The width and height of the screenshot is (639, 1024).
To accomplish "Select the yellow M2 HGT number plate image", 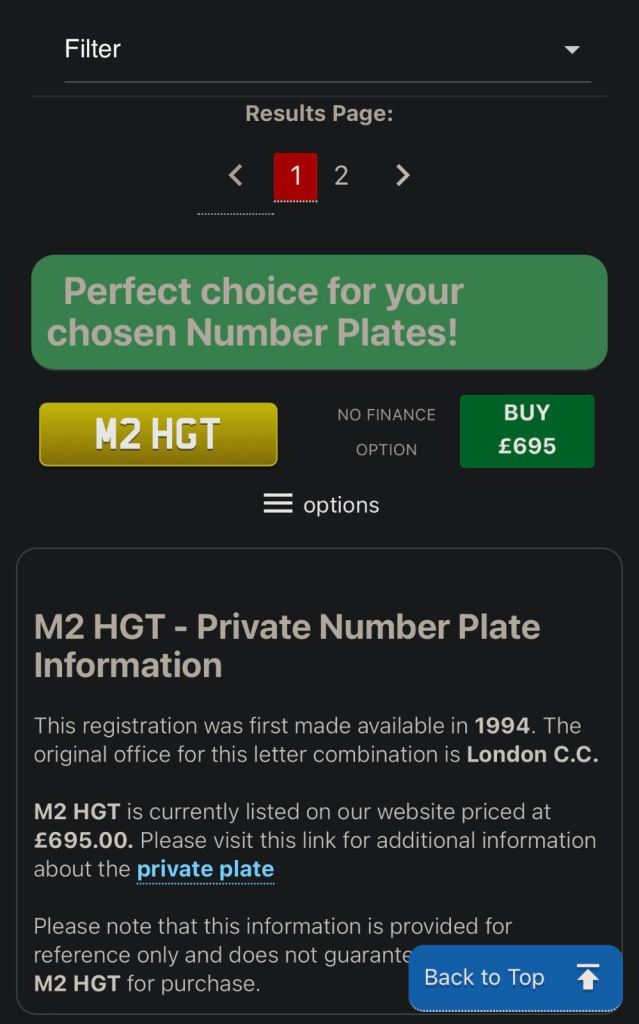I will tap(157, 433).
